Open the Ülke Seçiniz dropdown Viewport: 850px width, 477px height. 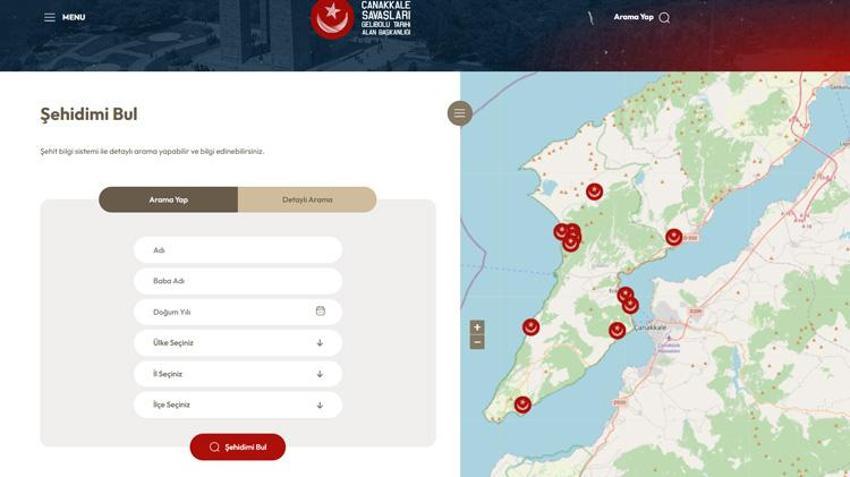(x=238, y=343)
